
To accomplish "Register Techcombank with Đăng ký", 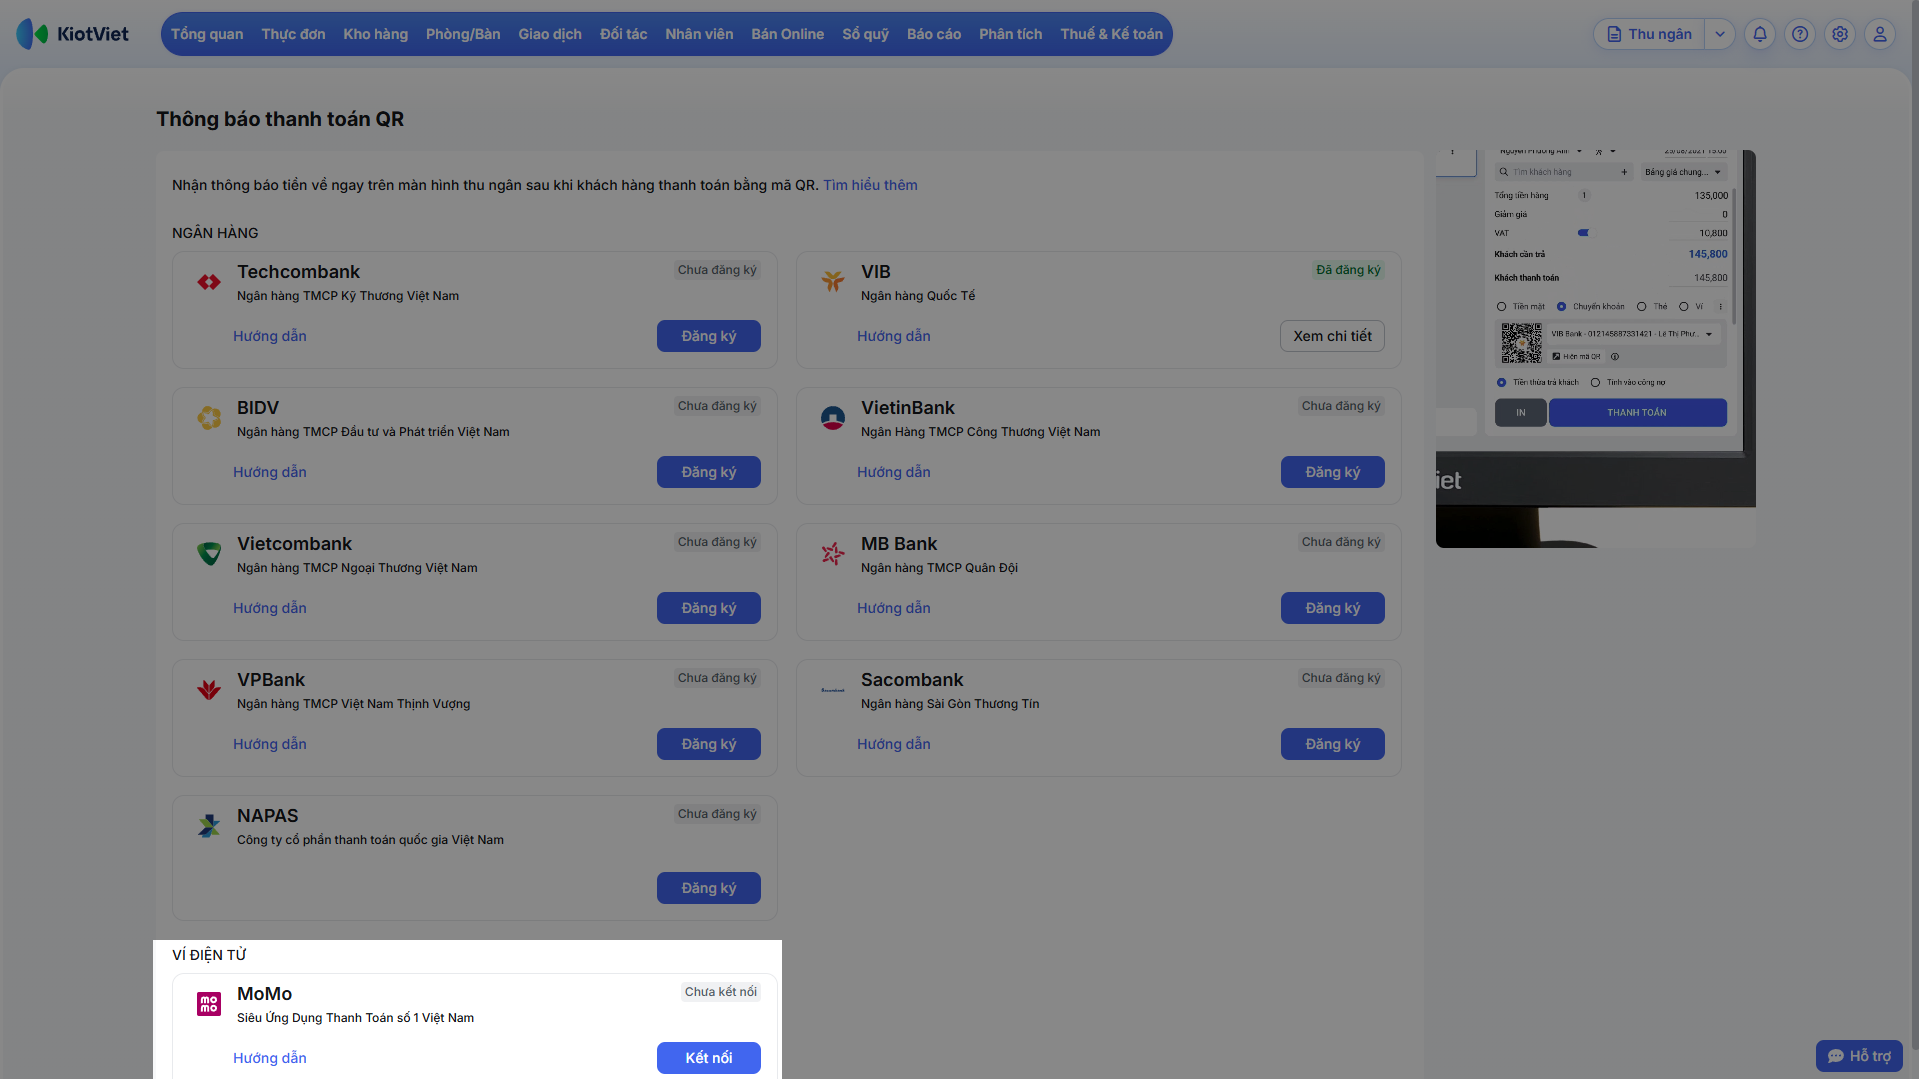I will (x=709, y=336).
